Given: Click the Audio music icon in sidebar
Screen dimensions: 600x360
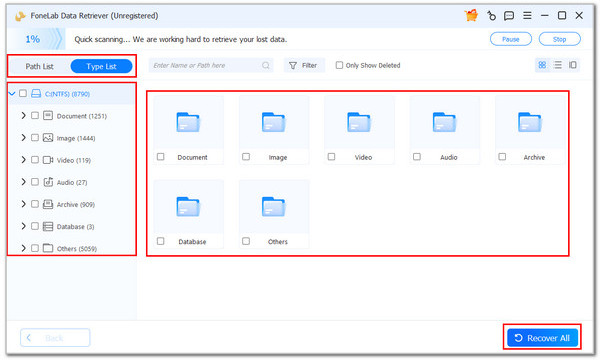Looking at the screenshot, I should pos(48,182).
